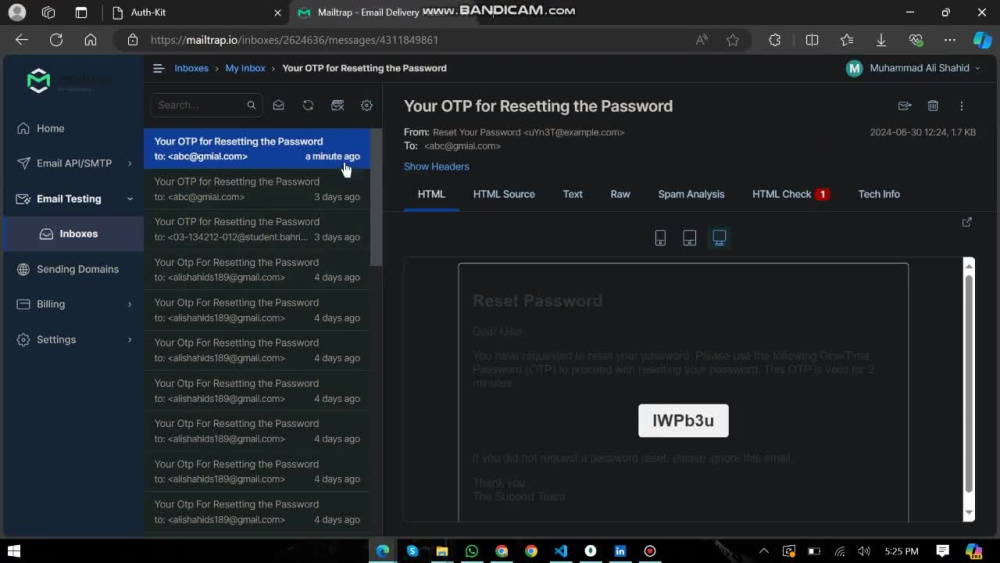The width and height of the screenshot is (1000, 563).
Task: Open Windows Start menu
Action: click(13, 551)
